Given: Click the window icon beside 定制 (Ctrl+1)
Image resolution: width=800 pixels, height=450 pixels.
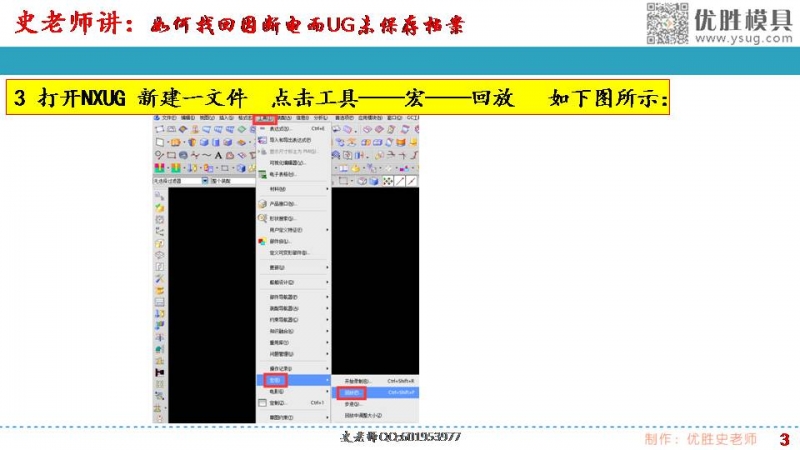Looking at the screenshot, I should (x=262, y=403).
